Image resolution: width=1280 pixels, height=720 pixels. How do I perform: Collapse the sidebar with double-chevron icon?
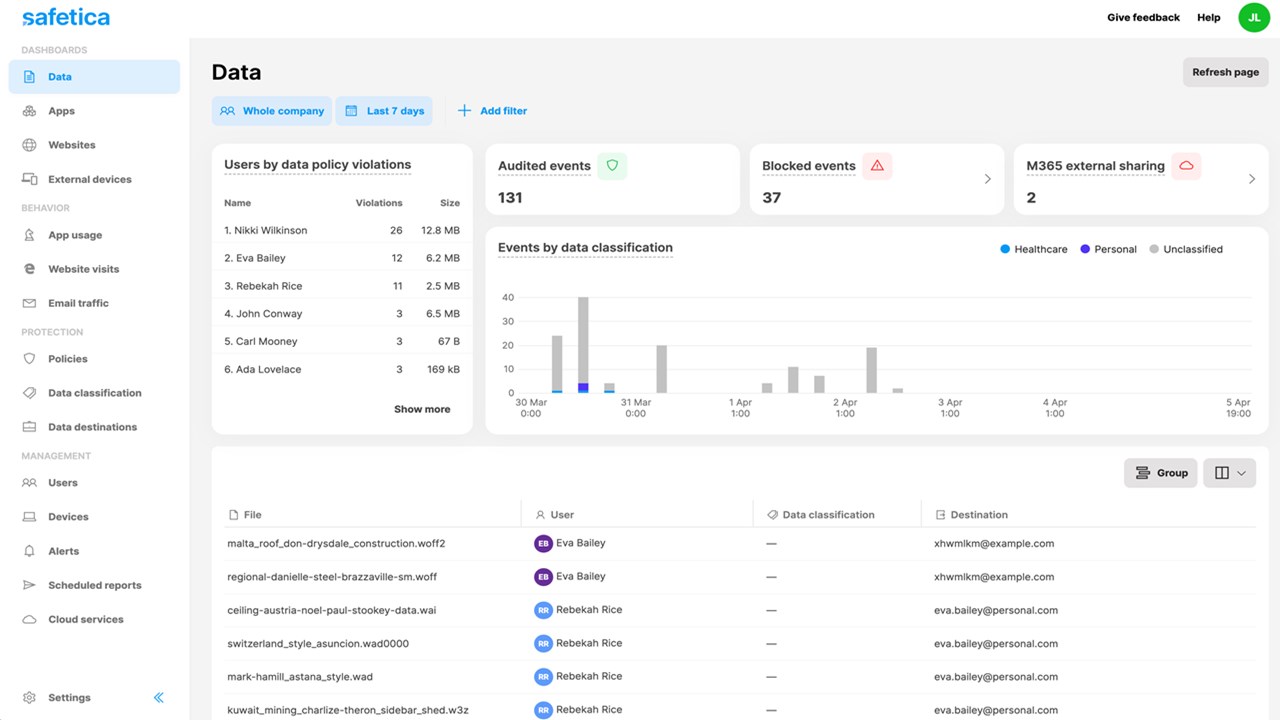[158, 698]
